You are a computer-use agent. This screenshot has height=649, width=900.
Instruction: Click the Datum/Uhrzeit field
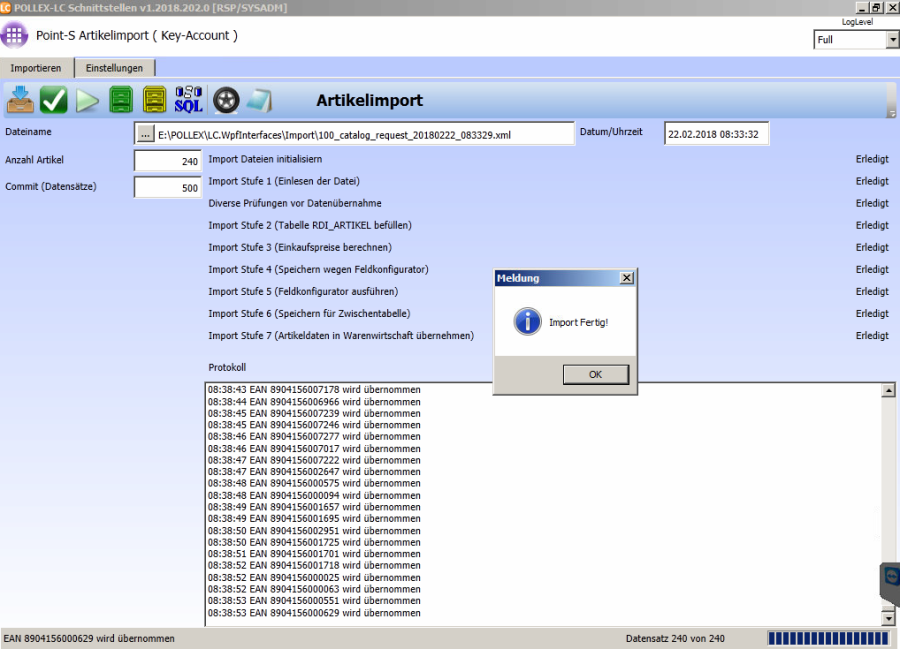(x=716, y=134)
